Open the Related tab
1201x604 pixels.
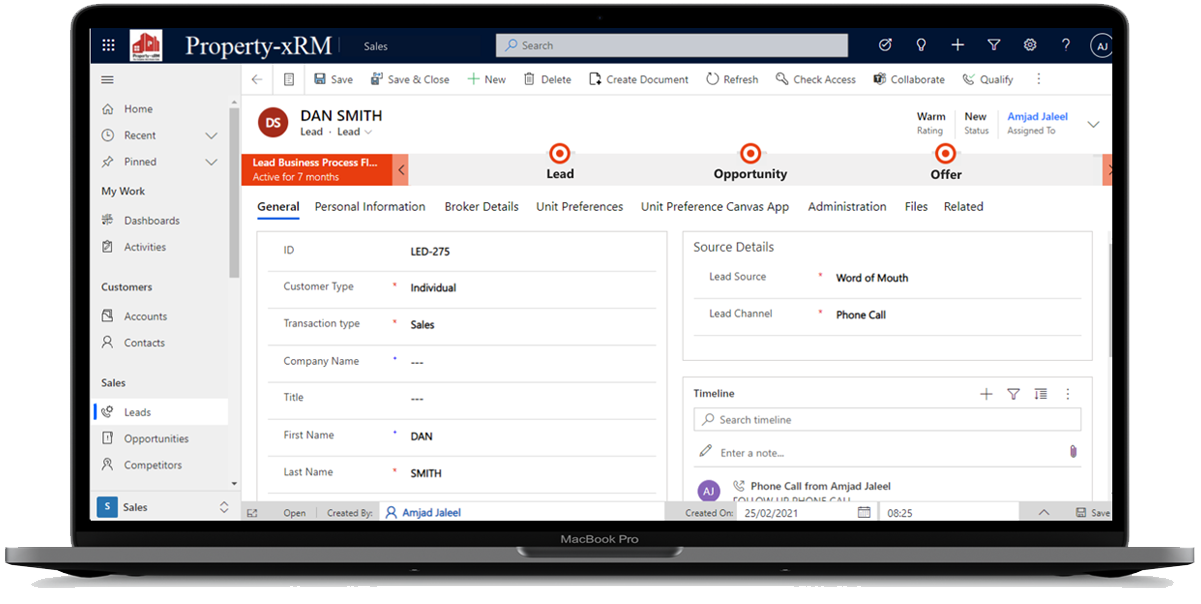pos(964,207)
